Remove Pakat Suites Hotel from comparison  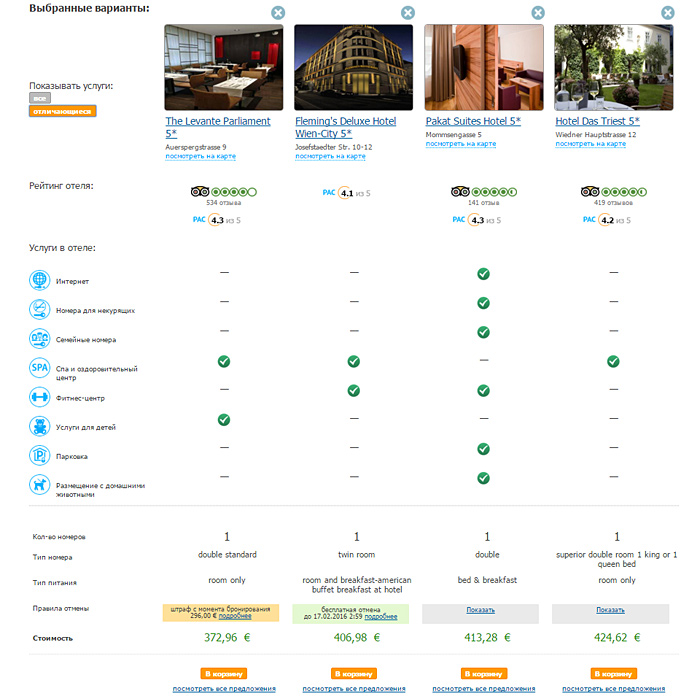538,13
